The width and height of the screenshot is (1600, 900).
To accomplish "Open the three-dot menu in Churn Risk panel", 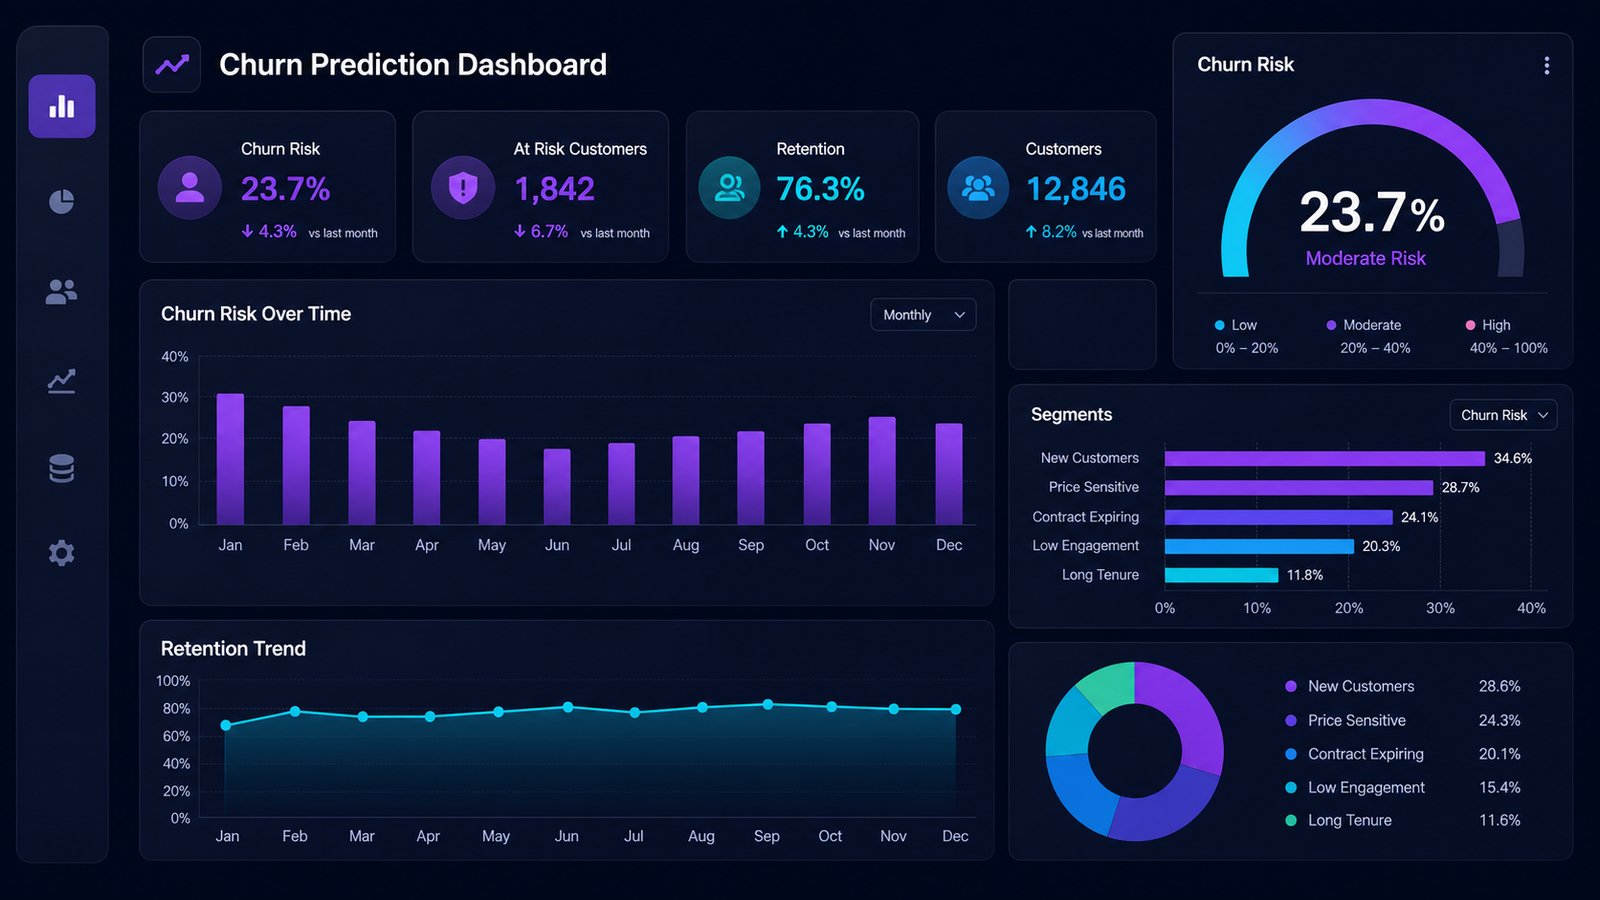I will point(1547,65).
